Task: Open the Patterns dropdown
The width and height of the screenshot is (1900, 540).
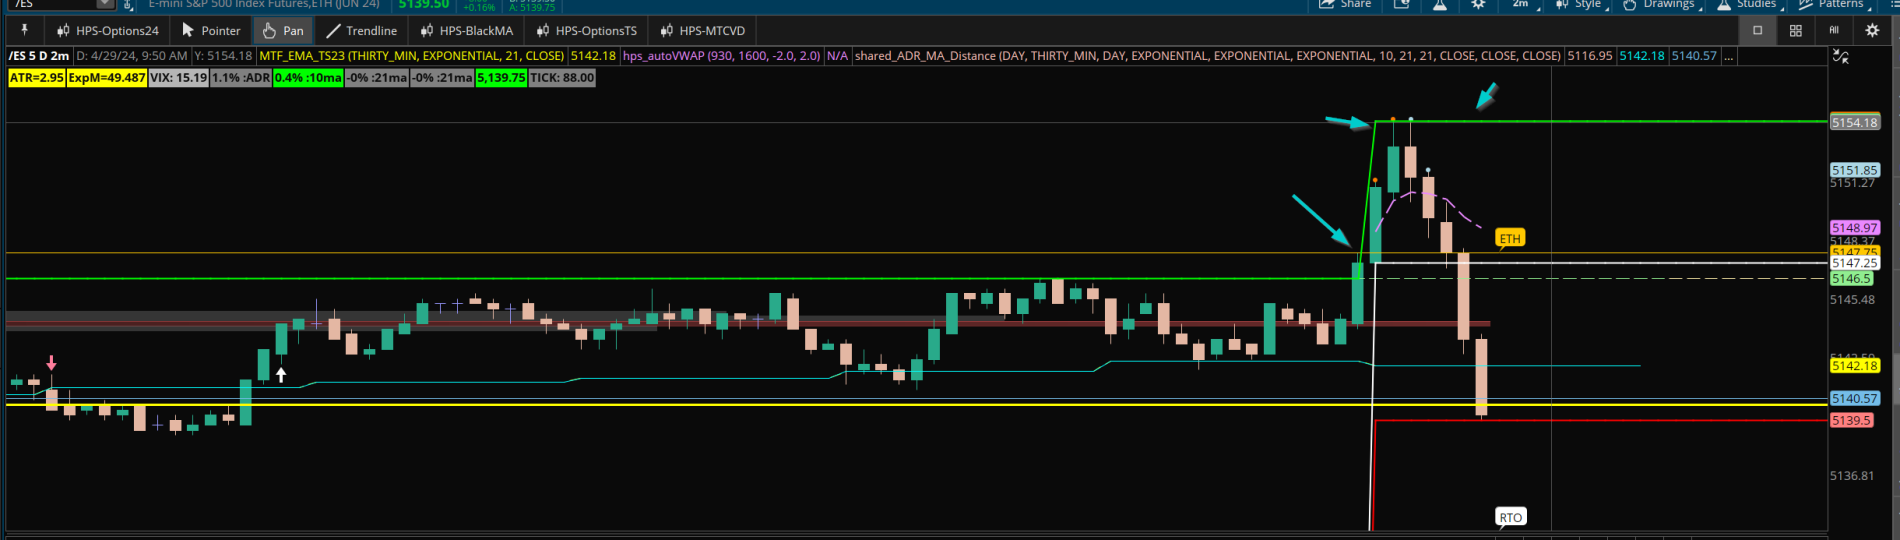Action: 1832,5
